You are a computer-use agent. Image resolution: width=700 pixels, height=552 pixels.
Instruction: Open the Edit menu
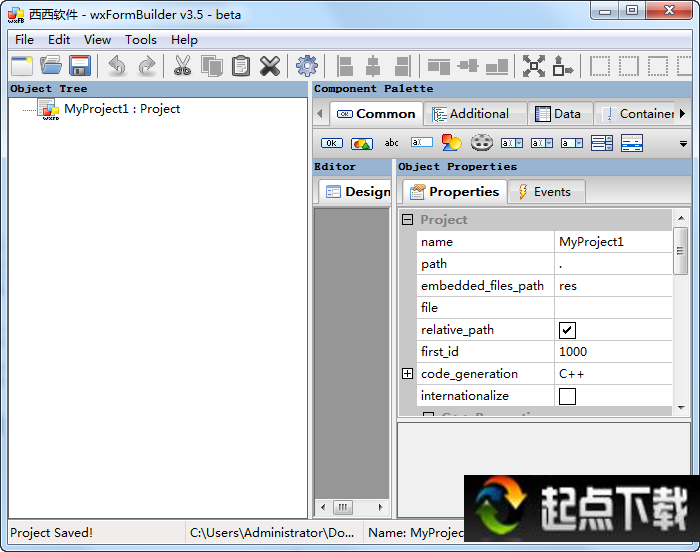click(59, 40)
